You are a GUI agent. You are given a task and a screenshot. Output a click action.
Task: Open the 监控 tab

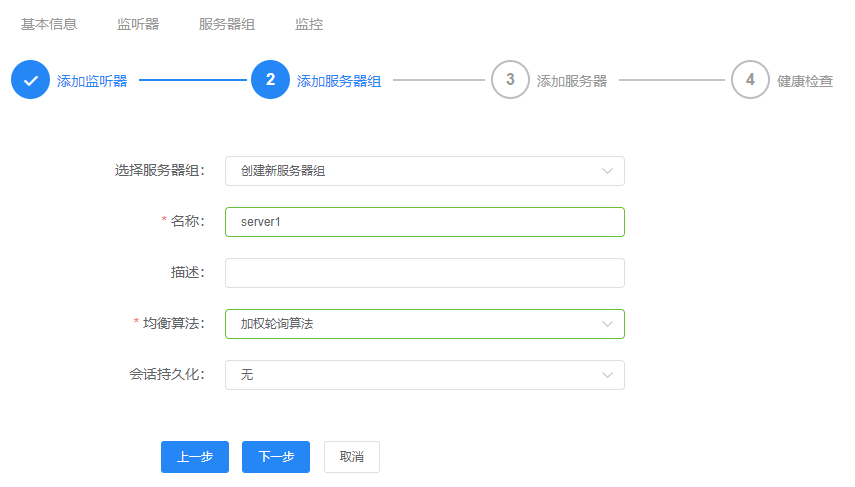[309, 24]
